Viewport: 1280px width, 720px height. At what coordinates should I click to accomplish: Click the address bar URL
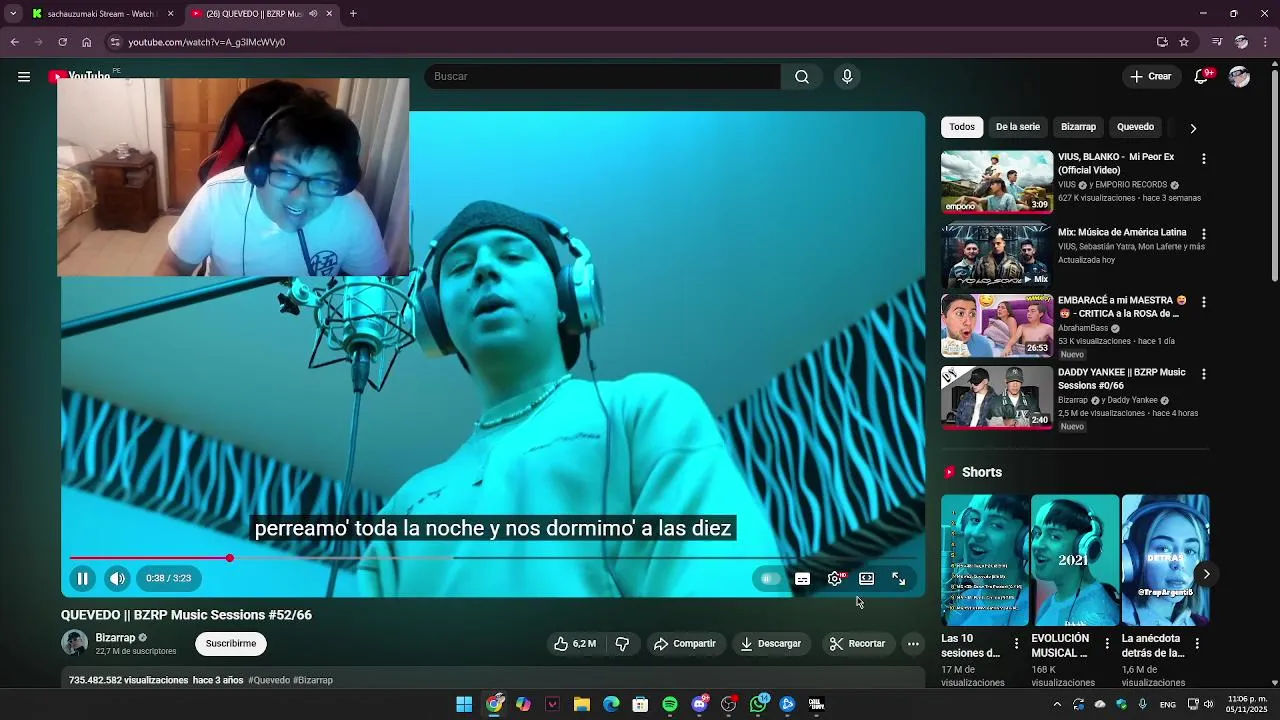[x=207, y=42]
